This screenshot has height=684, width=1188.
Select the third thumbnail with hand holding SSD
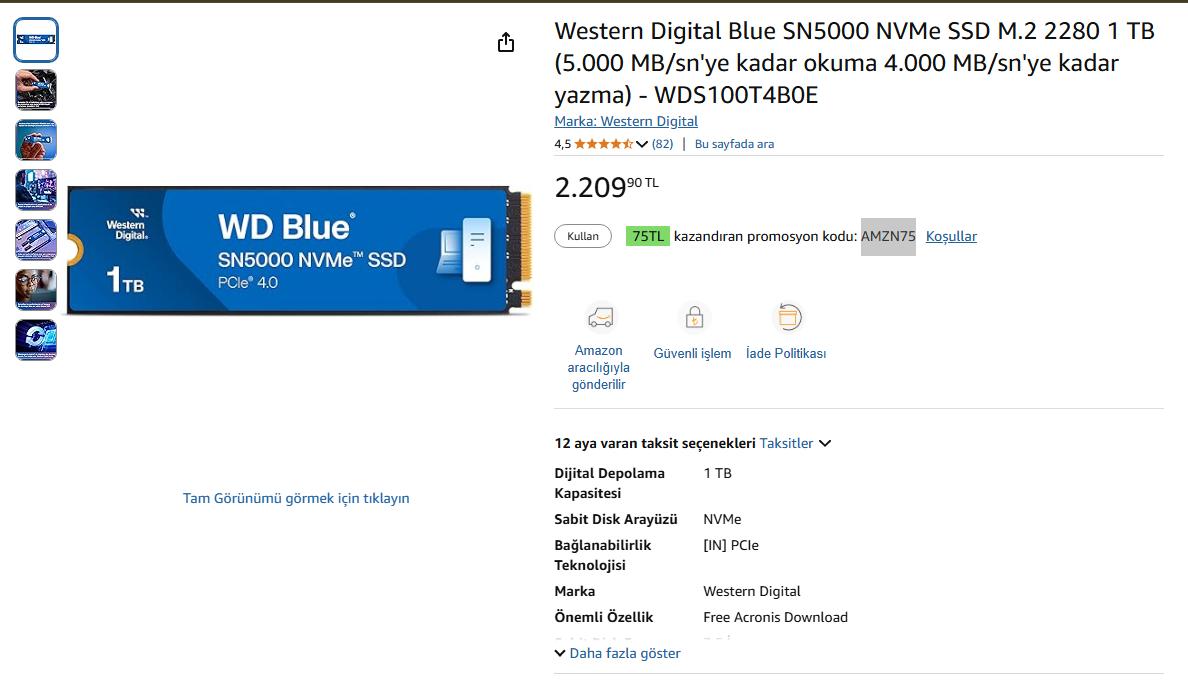[x=36, y=140]
